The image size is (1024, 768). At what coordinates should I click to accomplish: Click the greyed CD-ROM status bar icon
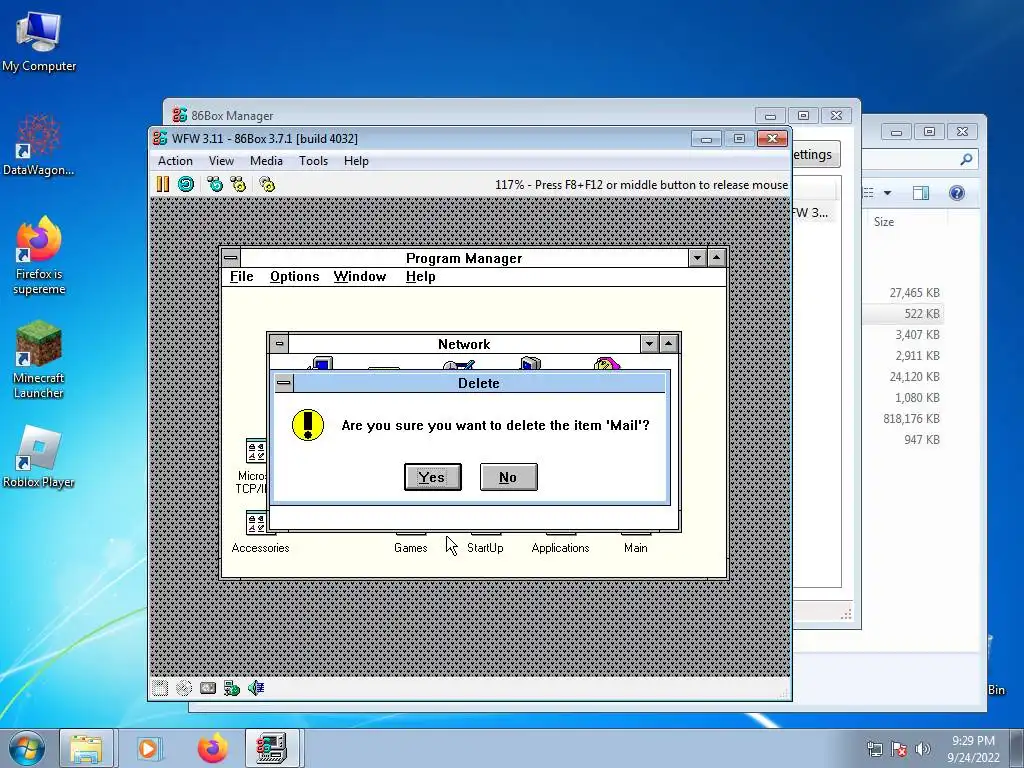pyautogui.click(x=184, y=688)
